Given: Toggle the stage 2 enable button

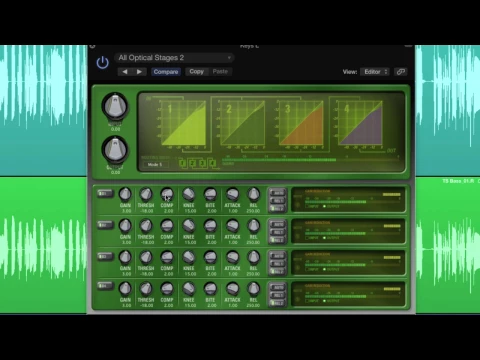Looking at the screenshot, I should 105,225.
